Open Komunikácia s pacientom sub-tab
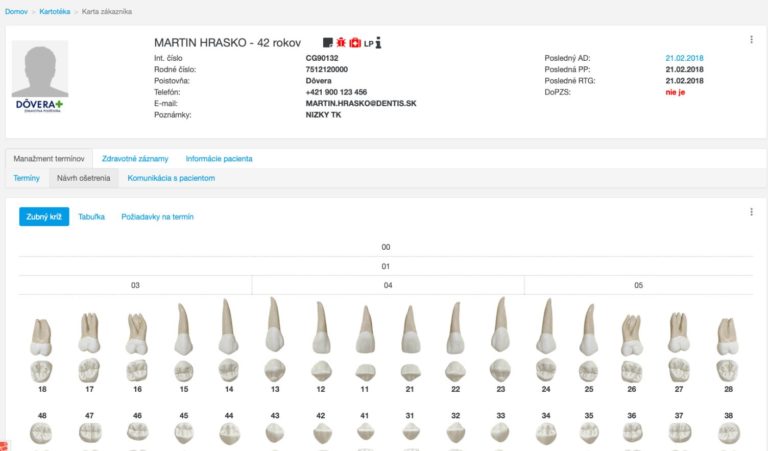This screenshot has width=768, height=451. 171,178
